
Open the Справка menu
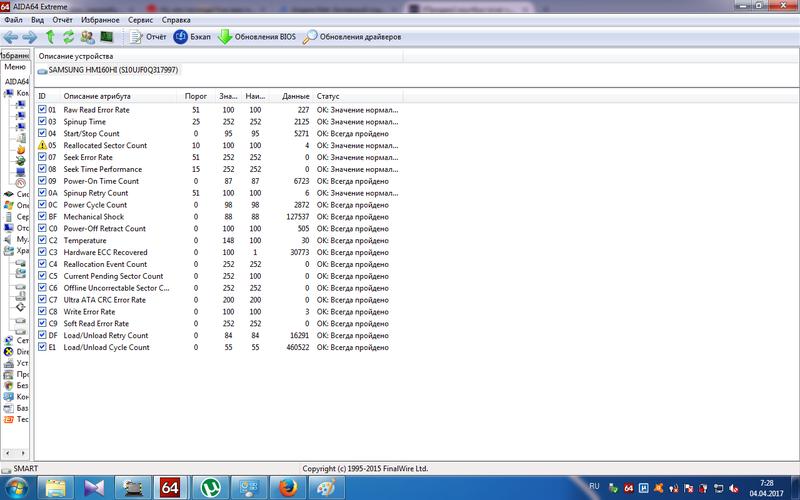click(176, 20)
